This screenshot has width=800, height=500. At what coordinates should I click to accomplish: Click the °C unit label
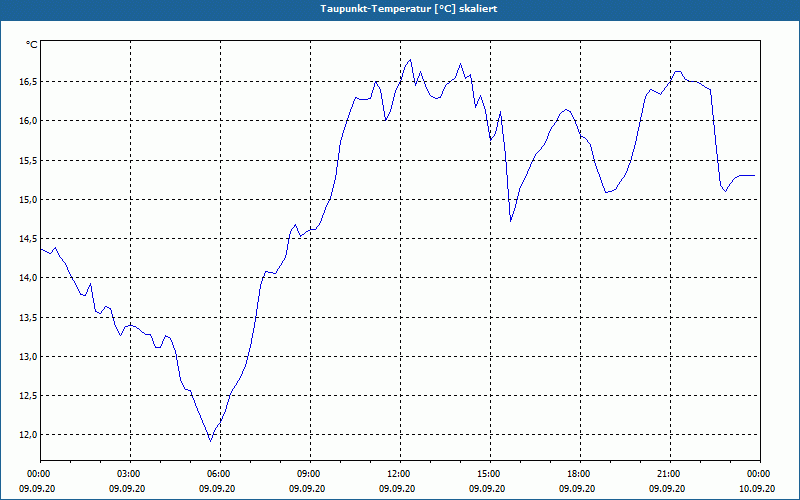(x=31, y=45)
